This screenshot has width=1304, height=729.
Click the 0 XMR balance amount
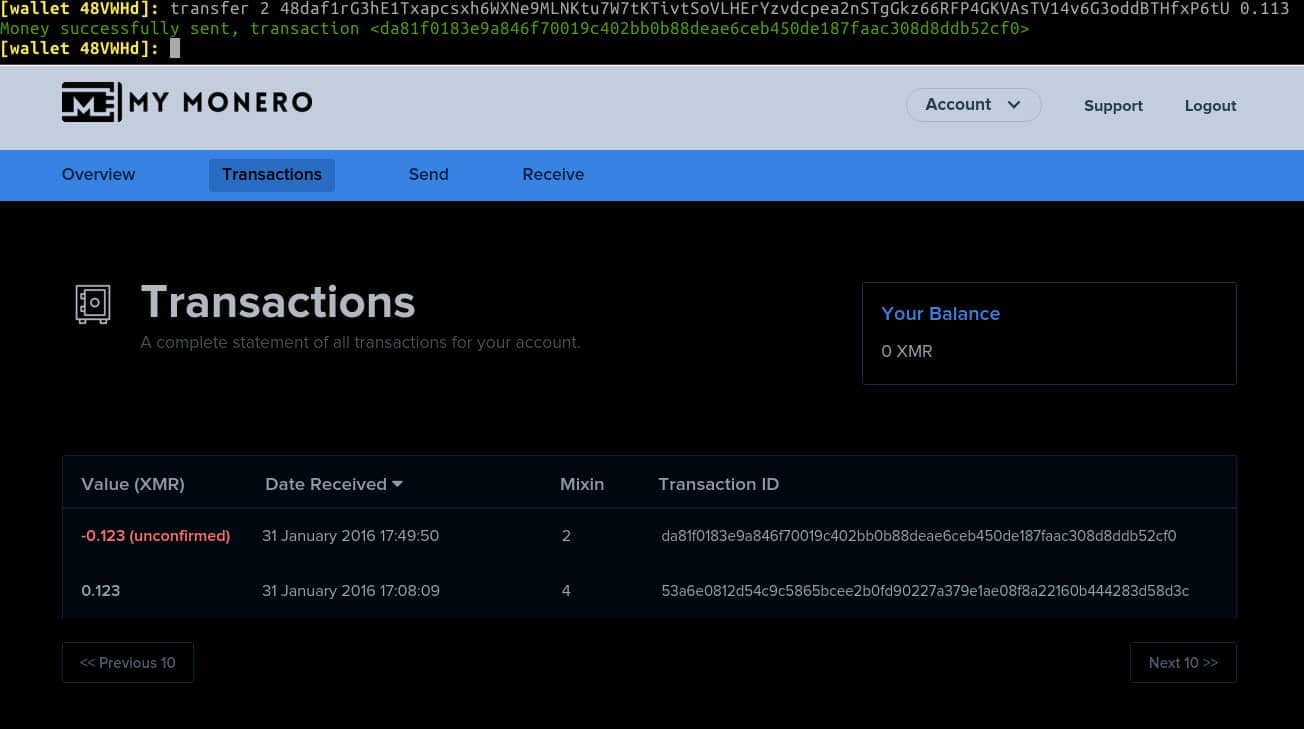(906, 351)
